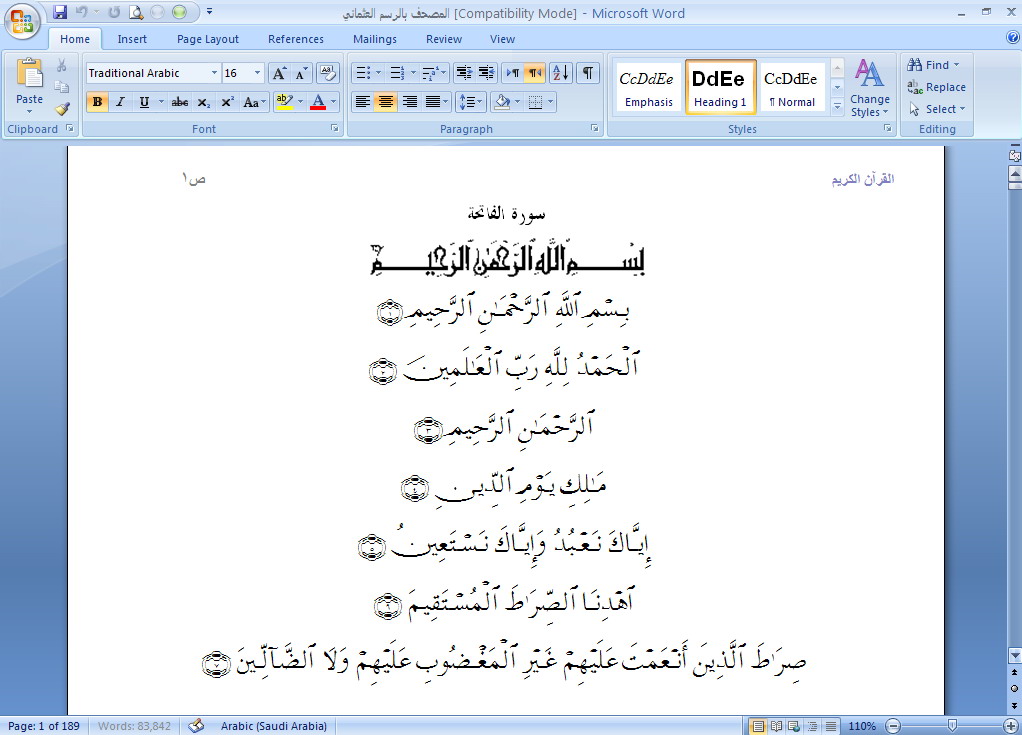Expand the Styles gallery more arrow
This screenshot has height=735, width=1022.
coord(838,109)
